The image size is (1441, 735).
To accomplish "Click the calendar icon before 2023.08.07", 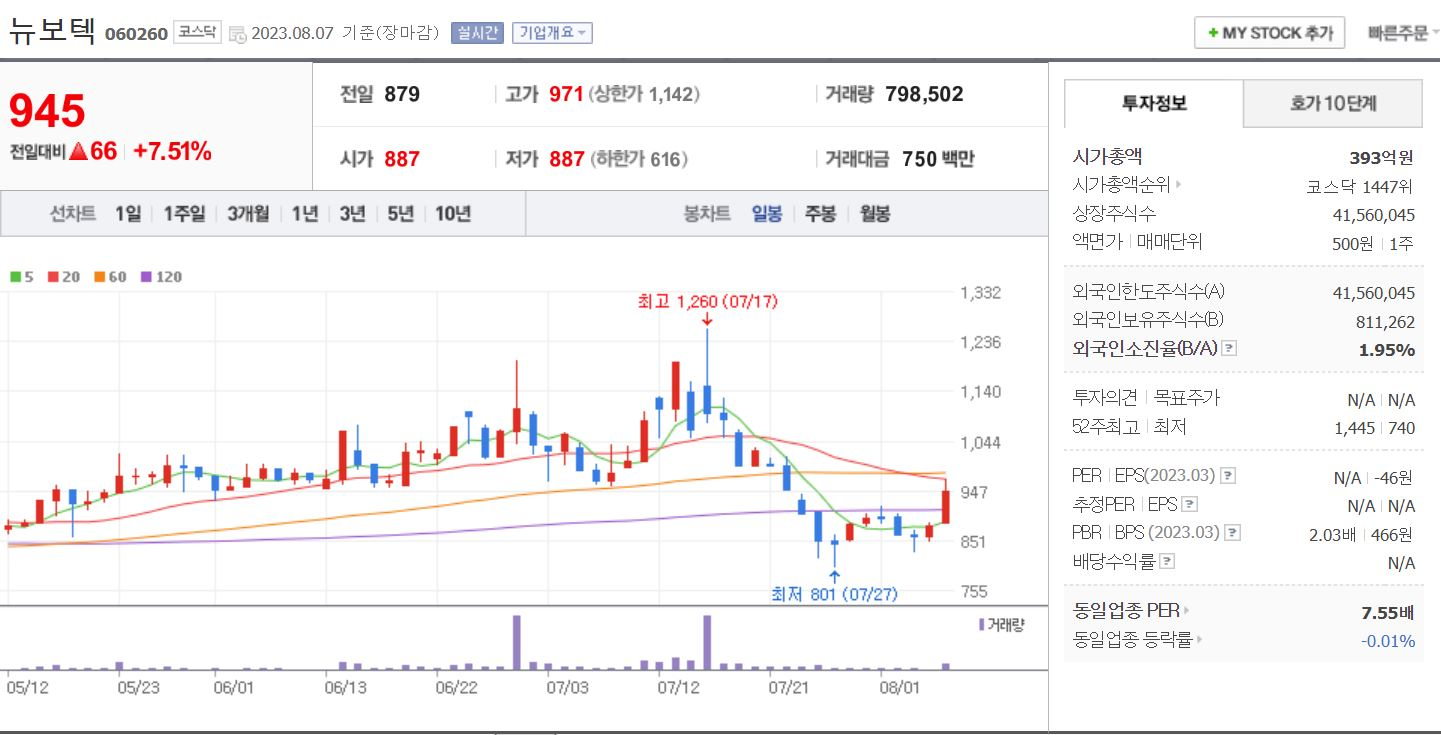I will tap(237, 34).
